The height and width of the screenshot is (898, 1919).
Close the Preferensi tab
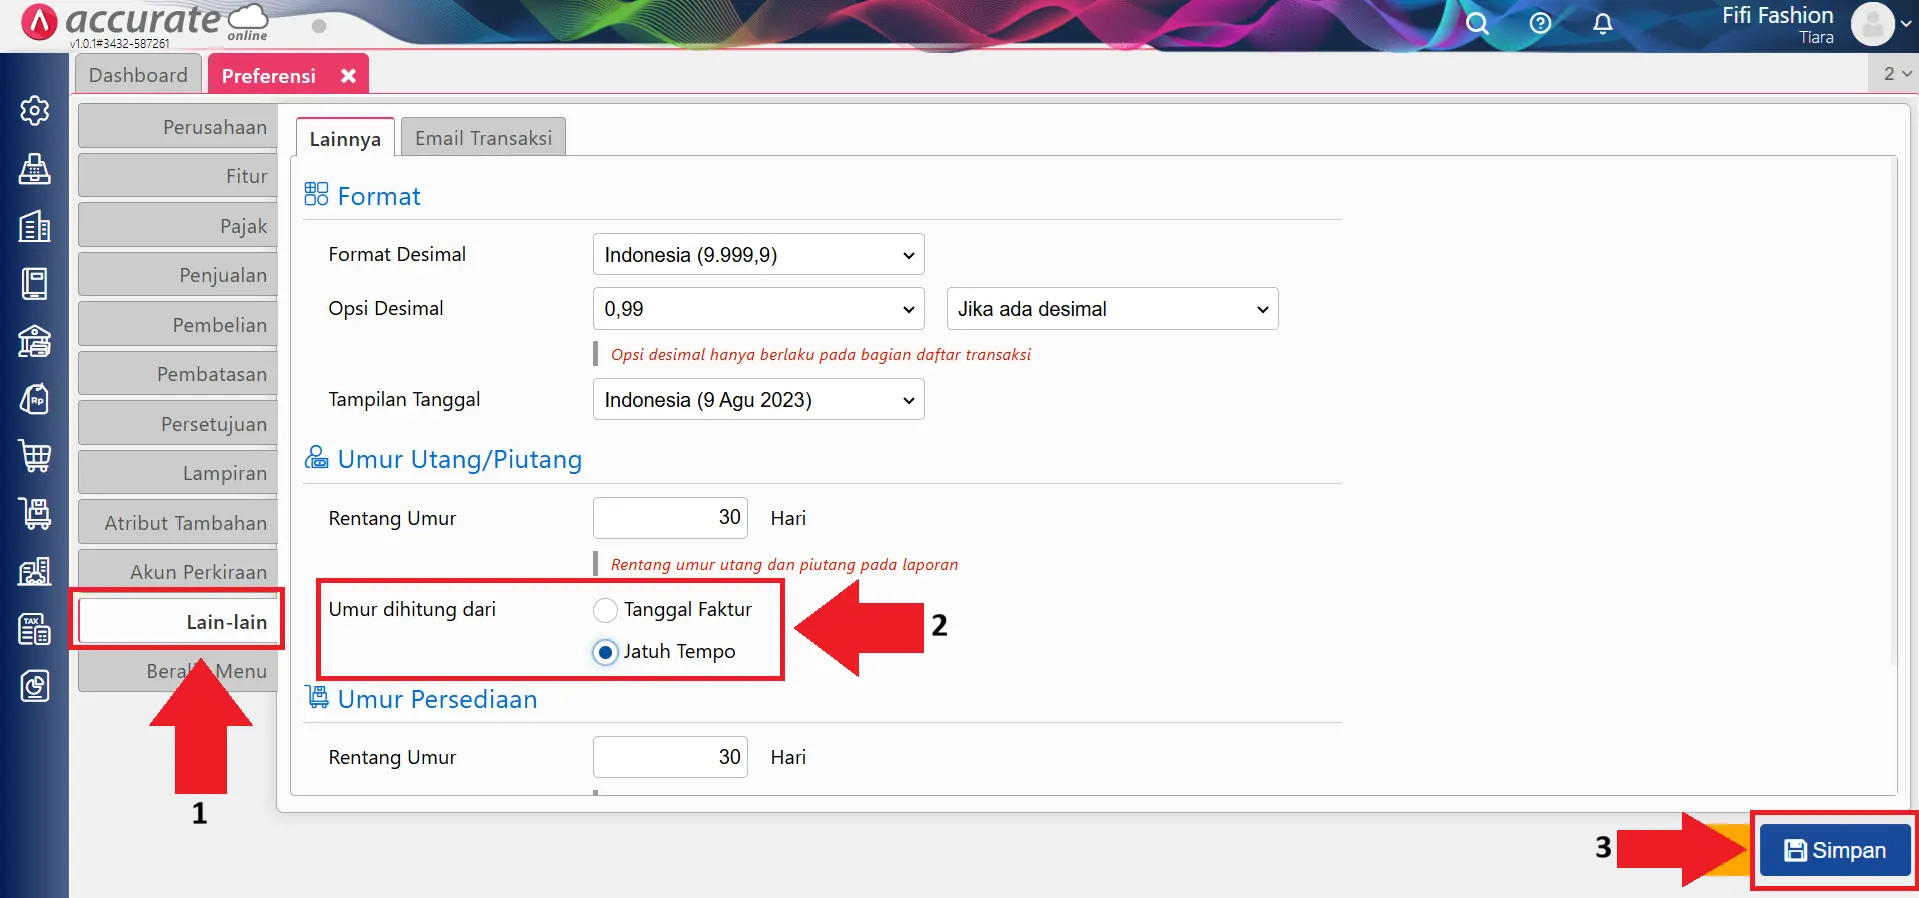point(348,76)
